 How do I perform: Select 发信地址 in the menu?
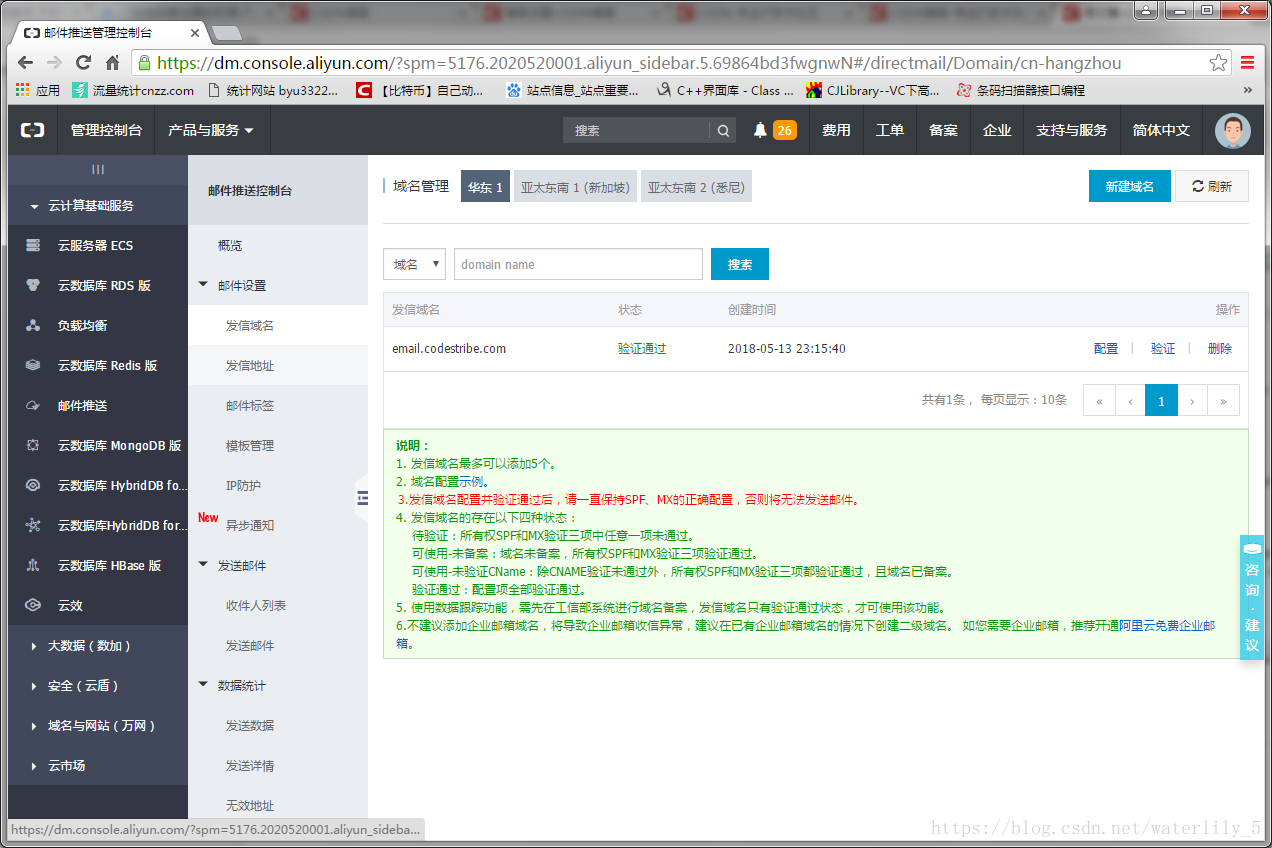click(x=250, y=366)
